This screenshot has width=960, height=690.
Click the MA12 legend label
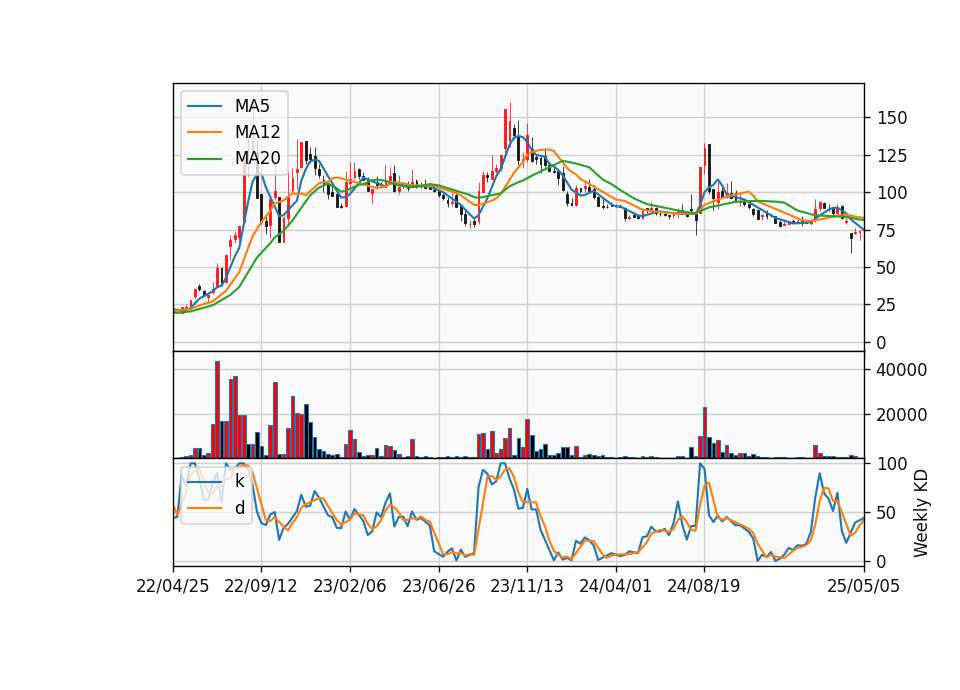(x=257, y=132)
